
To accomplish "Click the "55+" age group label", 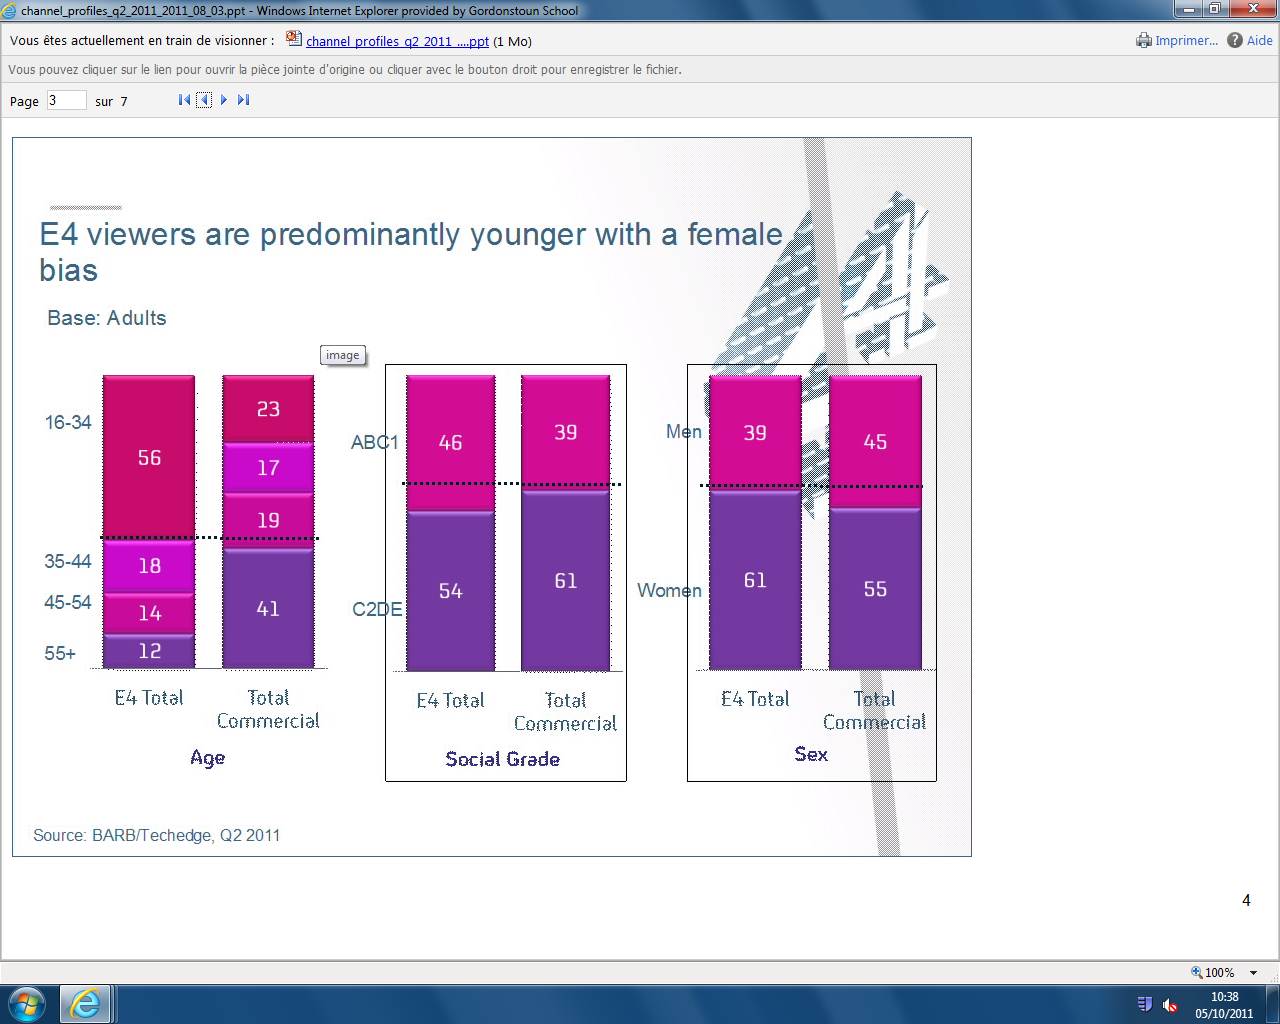I will pyautogui.click(x=60, y=653).
